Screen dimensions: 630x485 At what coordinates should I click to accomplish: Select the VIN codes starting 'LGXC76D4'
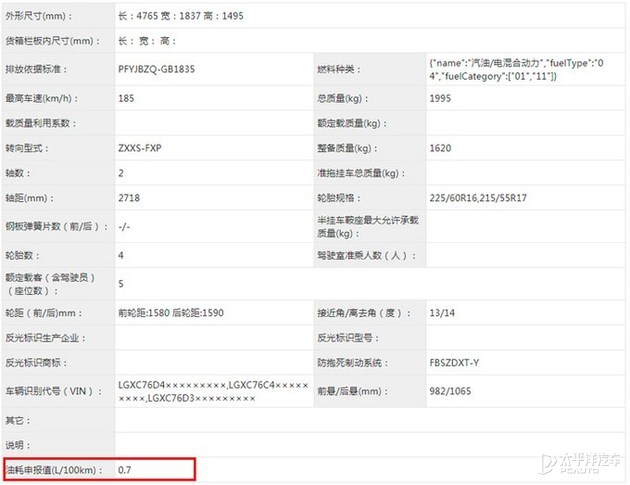pyautogui.click(x=213, y=392)
